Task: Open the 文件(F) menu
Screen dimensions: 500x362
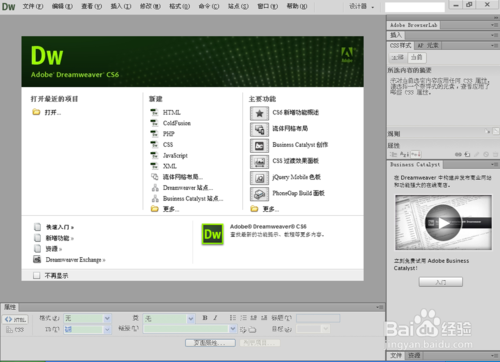Action: (x=33, y=6)
